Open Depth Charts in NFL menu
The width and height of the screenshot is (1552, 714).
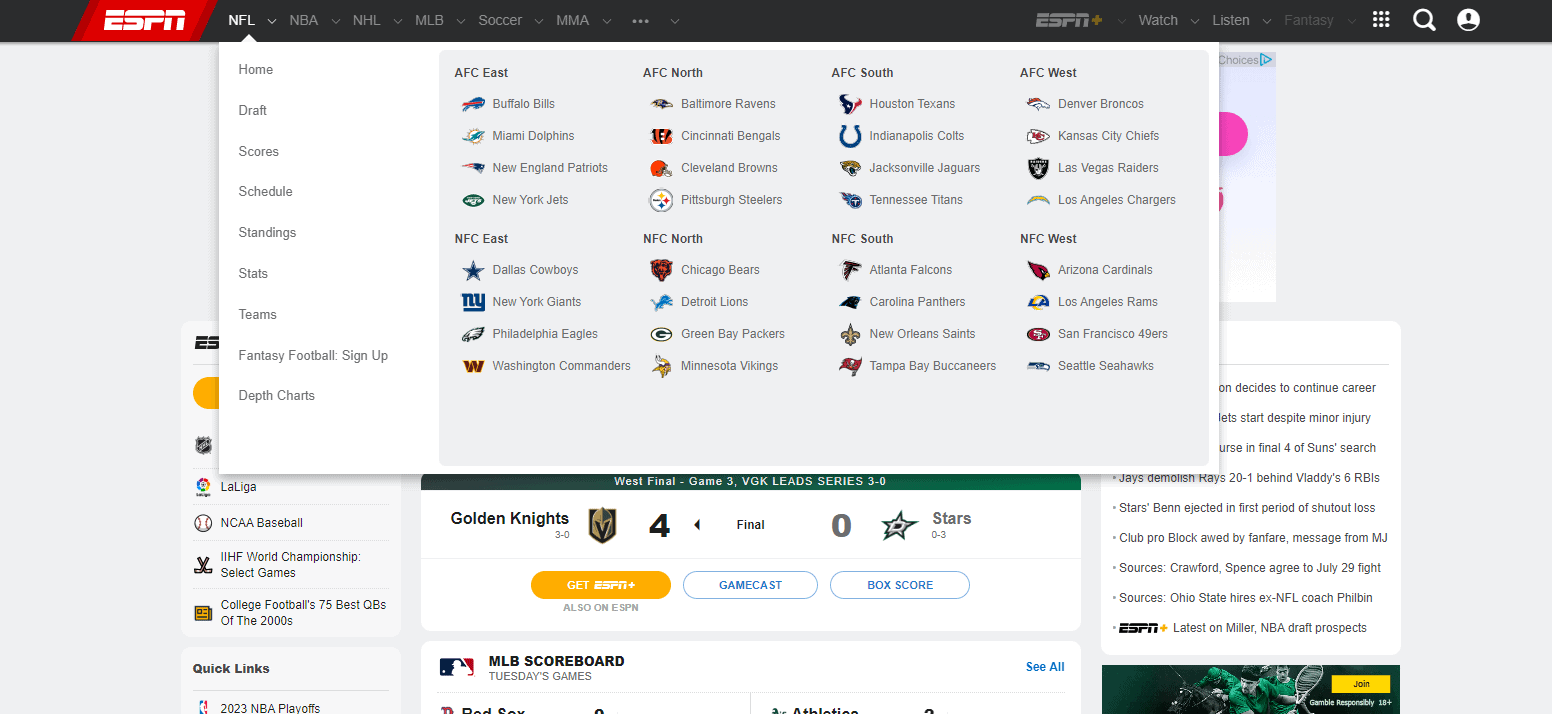277,395
